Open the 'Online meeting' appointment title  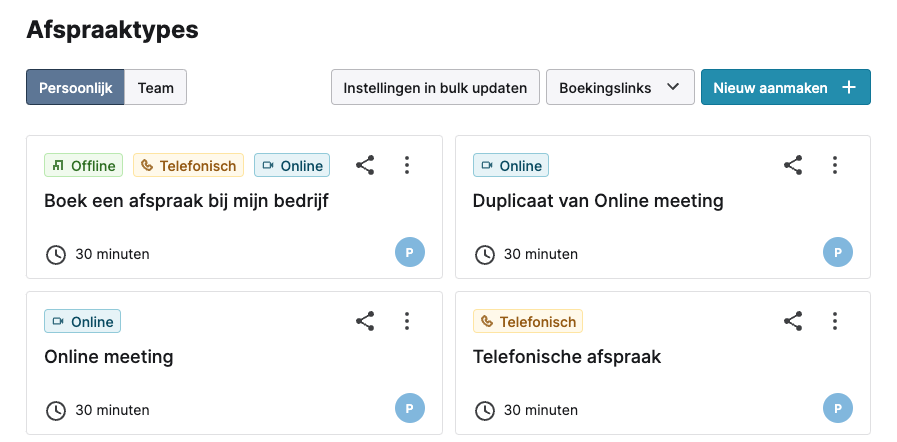pos(109,357)
